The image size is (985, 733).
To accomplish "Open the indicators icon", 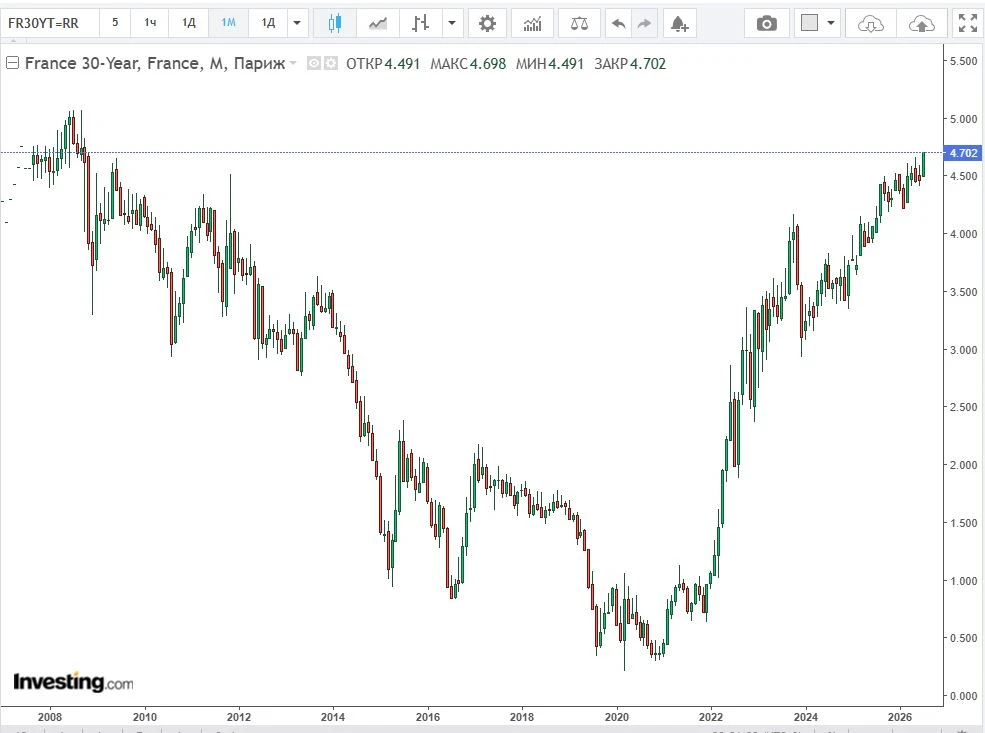I will click(x=532, y=23).
